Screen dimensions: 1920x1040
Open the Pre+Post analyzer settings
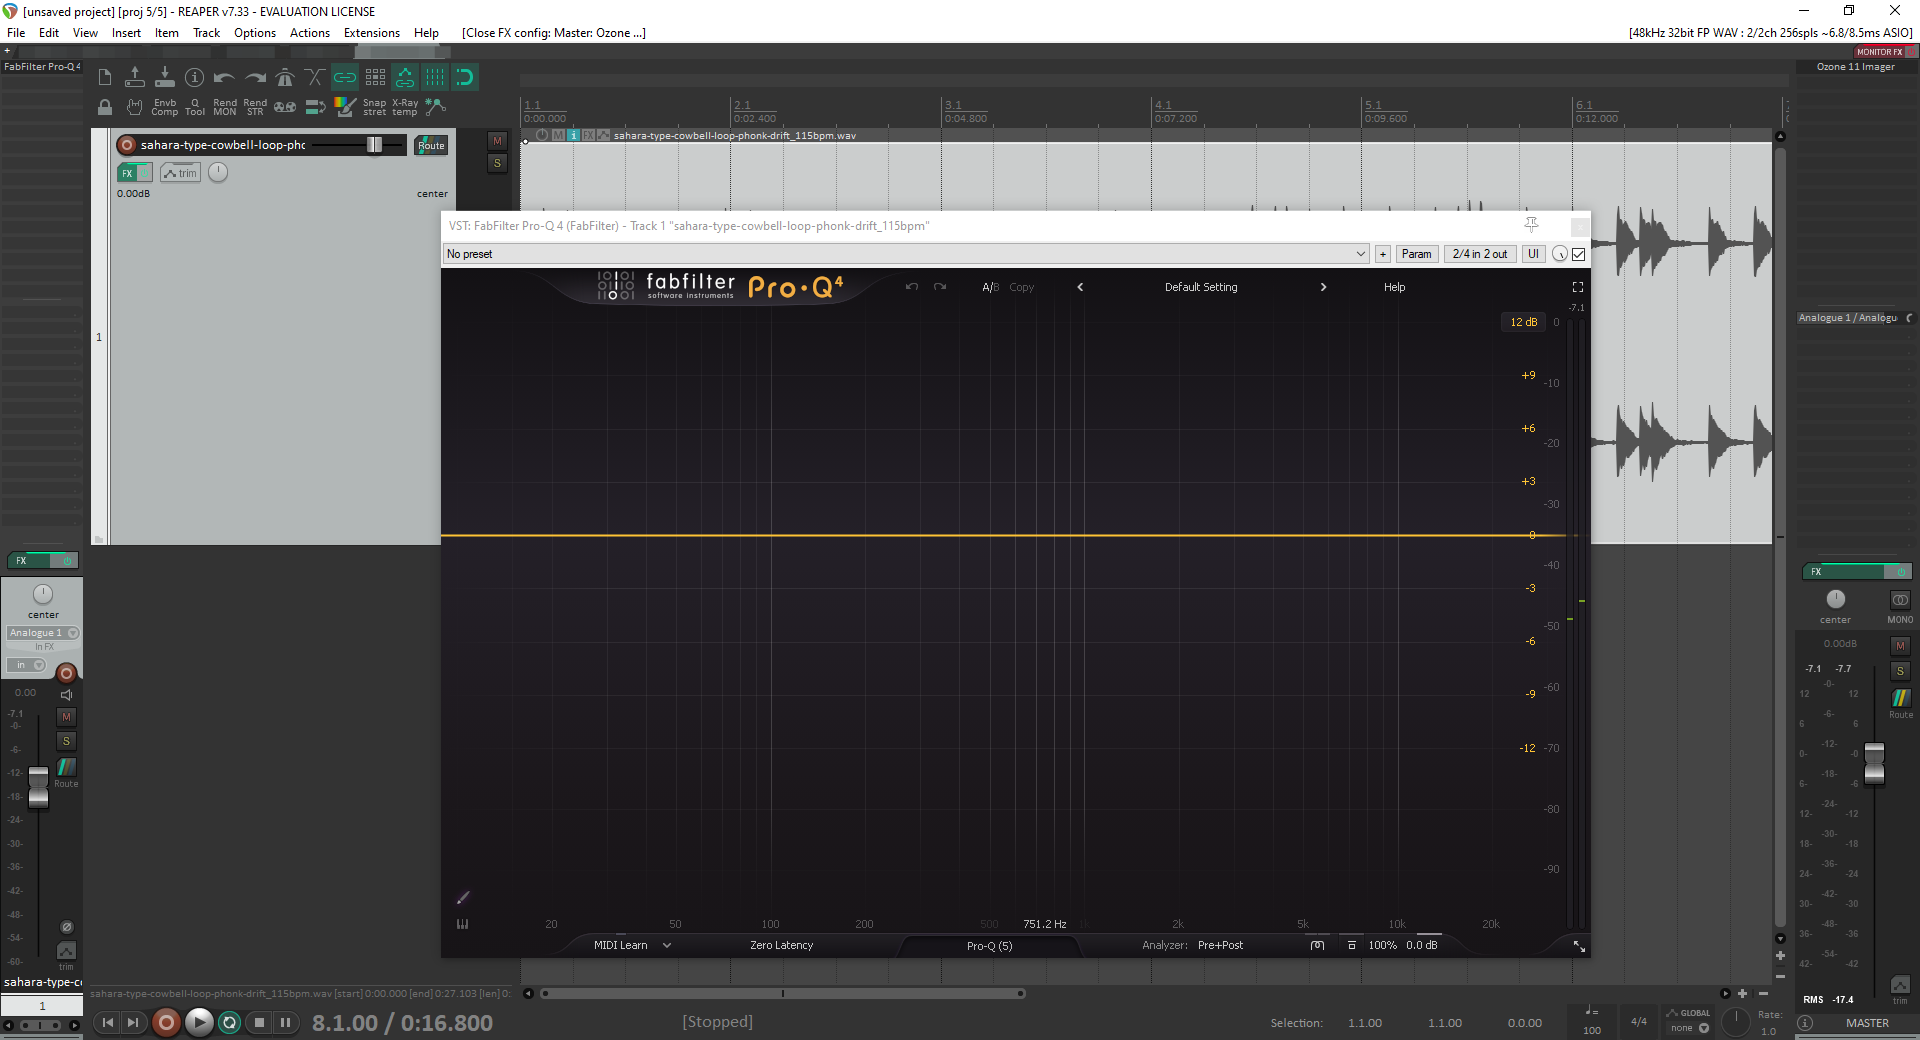(1220, 945)
